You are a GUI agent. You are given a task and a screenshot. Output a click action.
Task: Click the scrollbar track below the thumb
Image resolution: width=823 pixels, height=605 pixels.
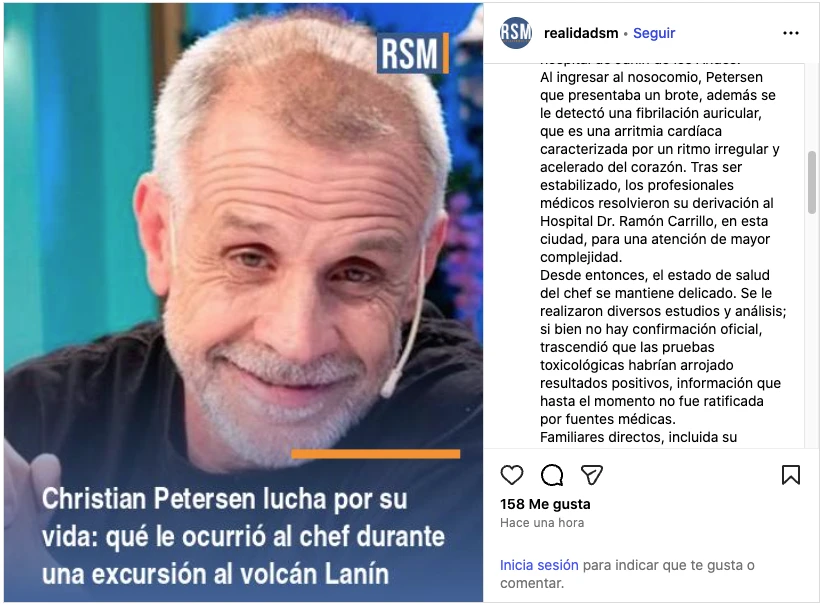[811, 331]
